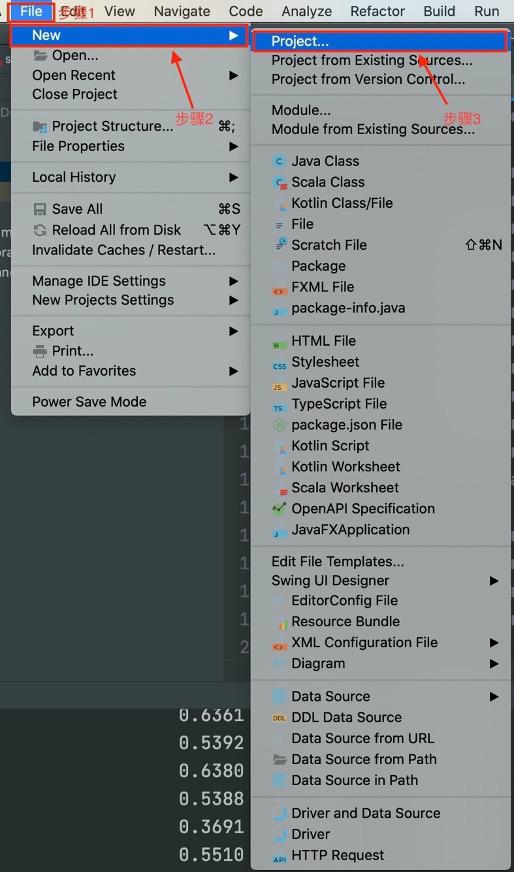Click the Java Class icon

click(279, 161)
